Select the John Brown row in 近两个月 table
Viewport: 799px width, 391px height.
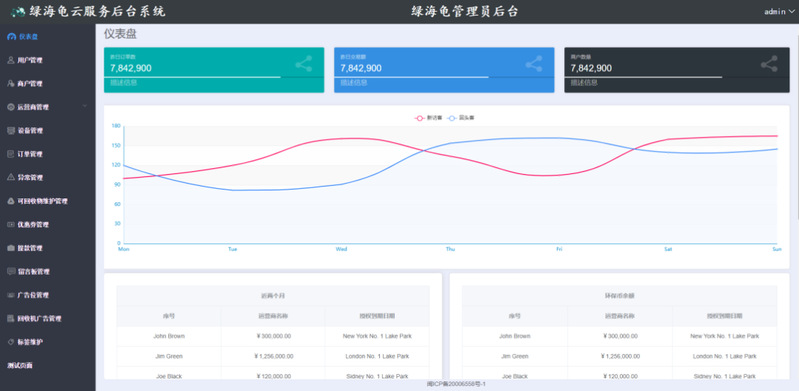[x=273, y=336]
